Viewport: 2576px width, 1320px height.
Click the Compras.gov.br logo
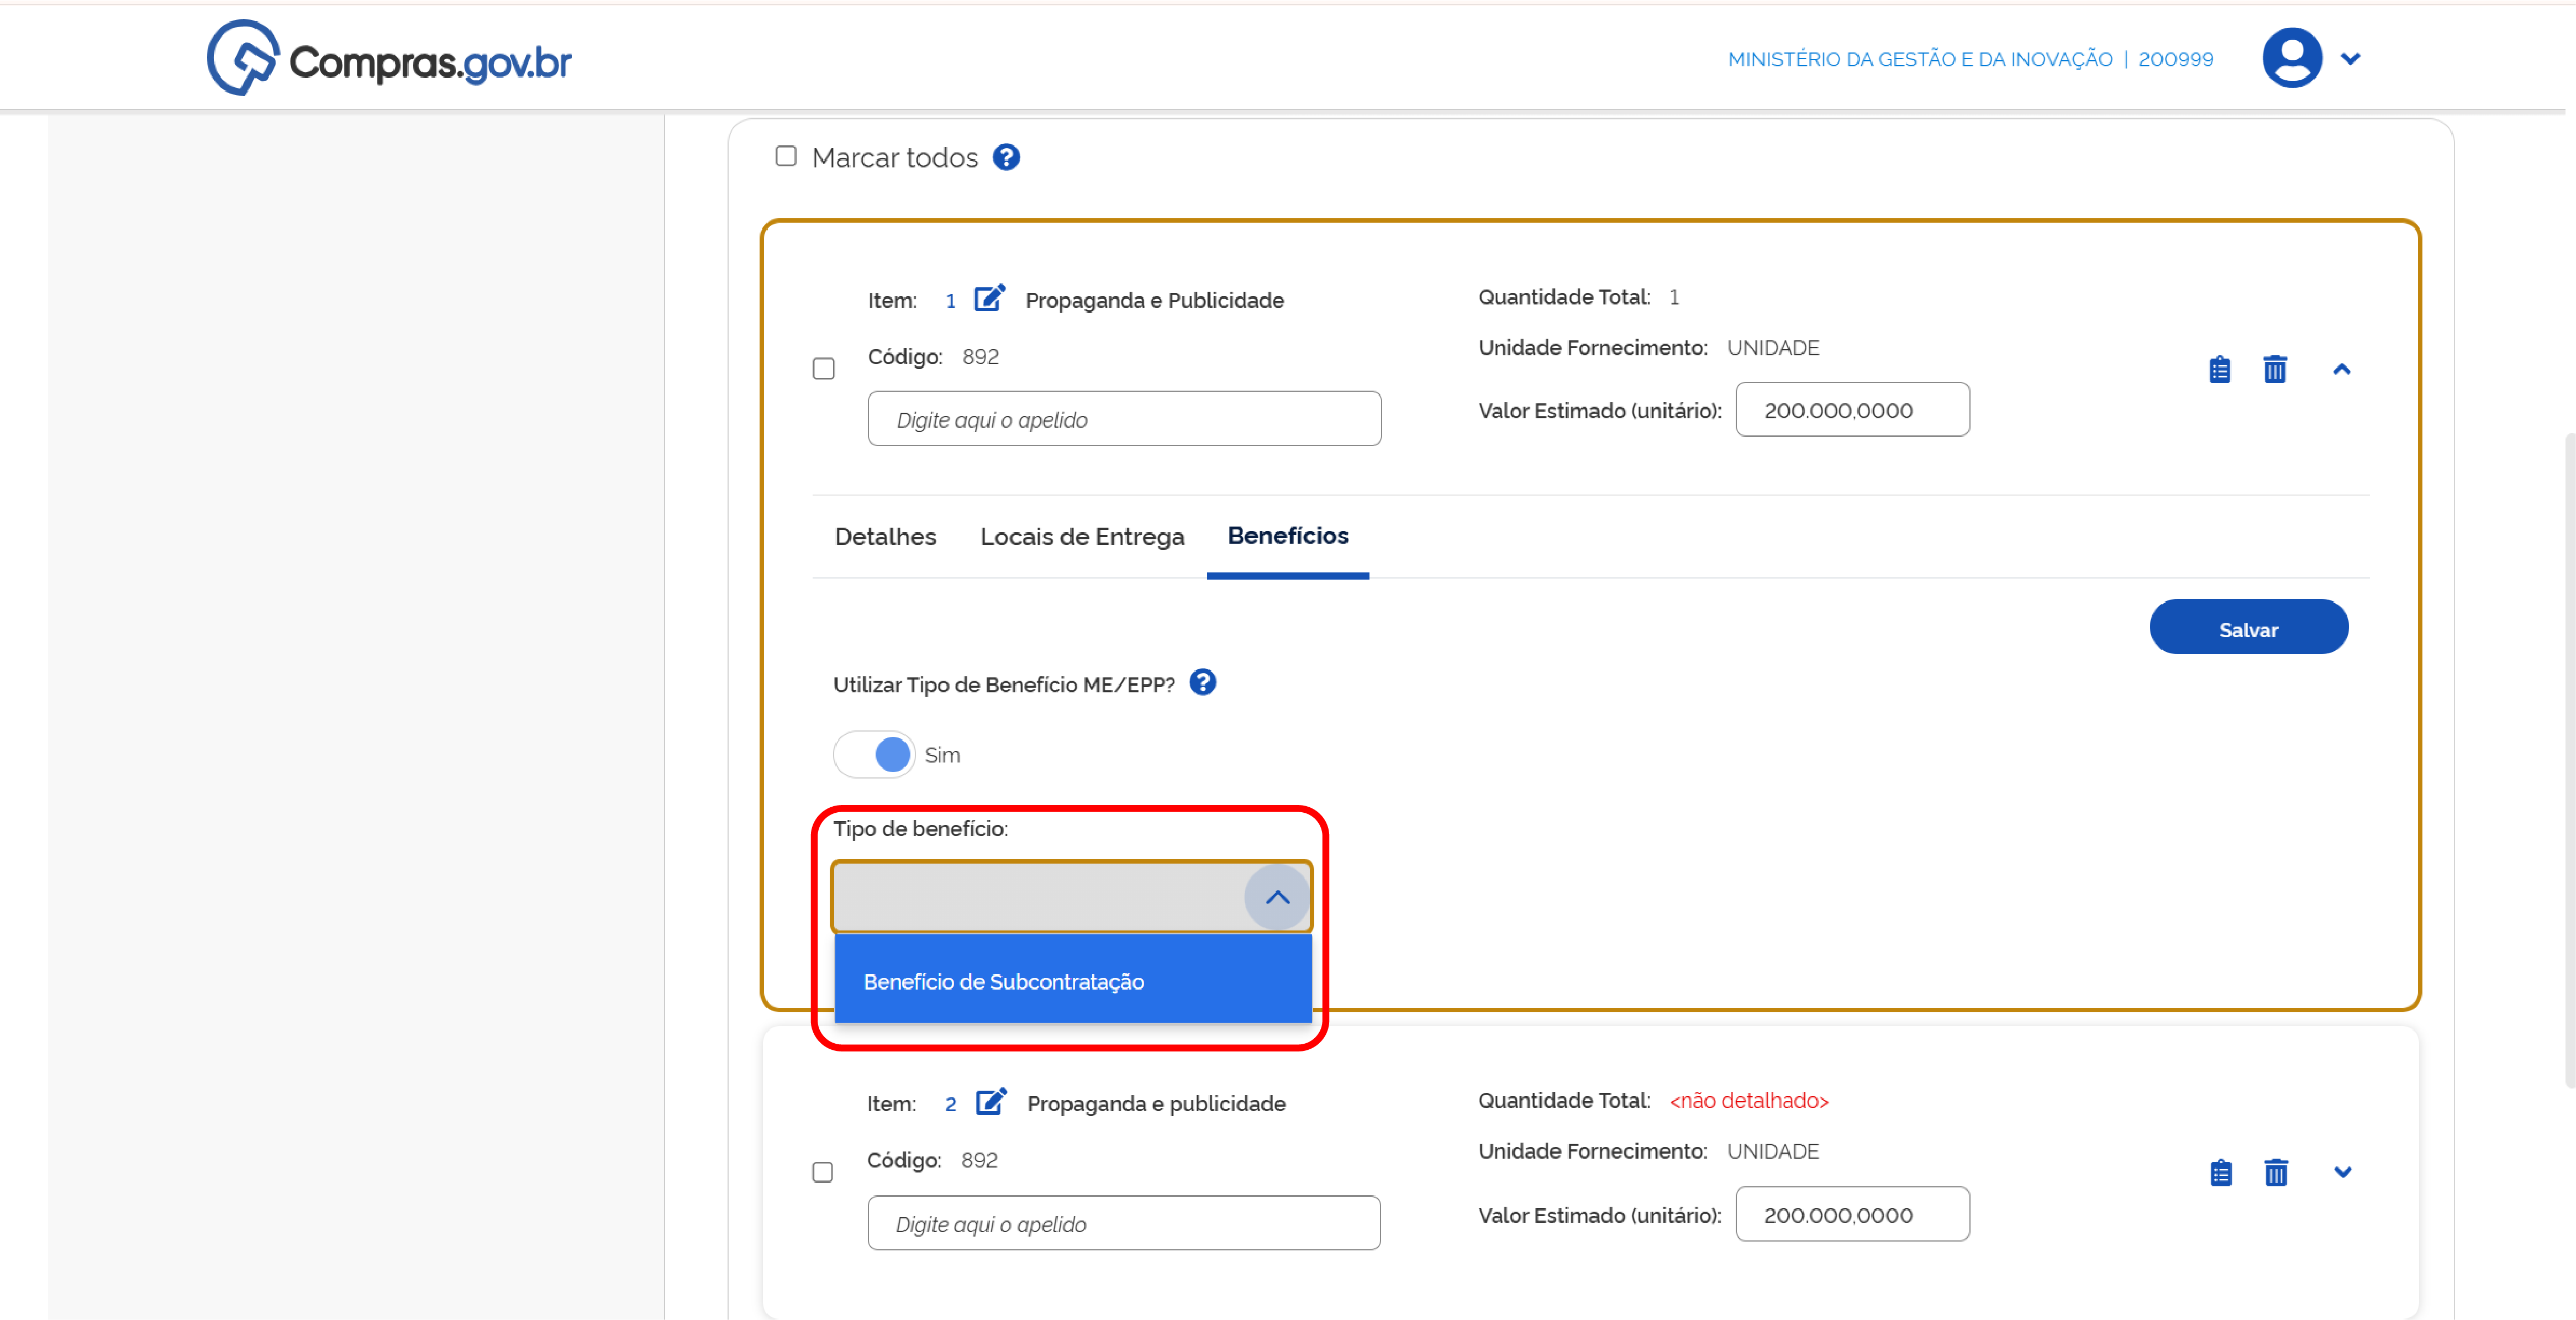pyautogui.click(x=389, y=58)
